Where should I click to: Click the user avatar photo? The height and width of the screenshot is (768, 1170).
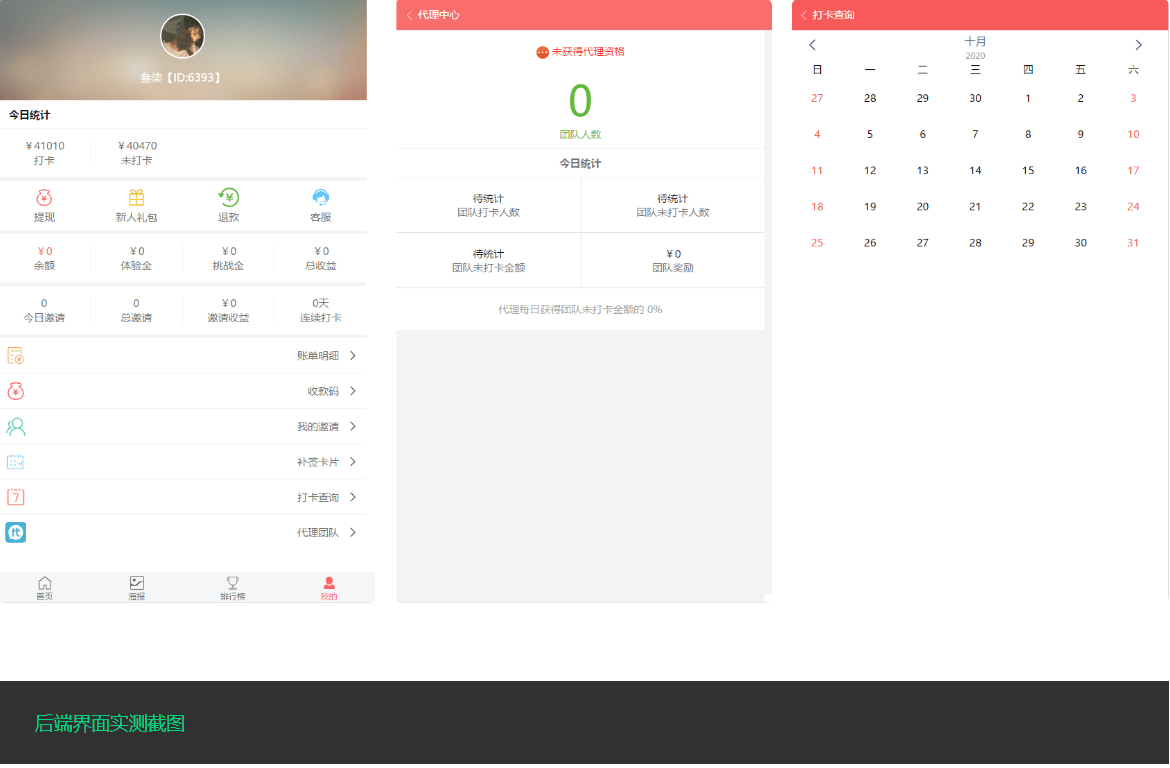point(183,36)
